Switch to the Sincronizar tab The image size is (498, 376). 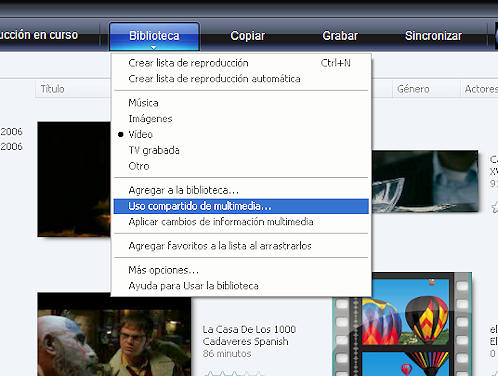pos(433,36)
